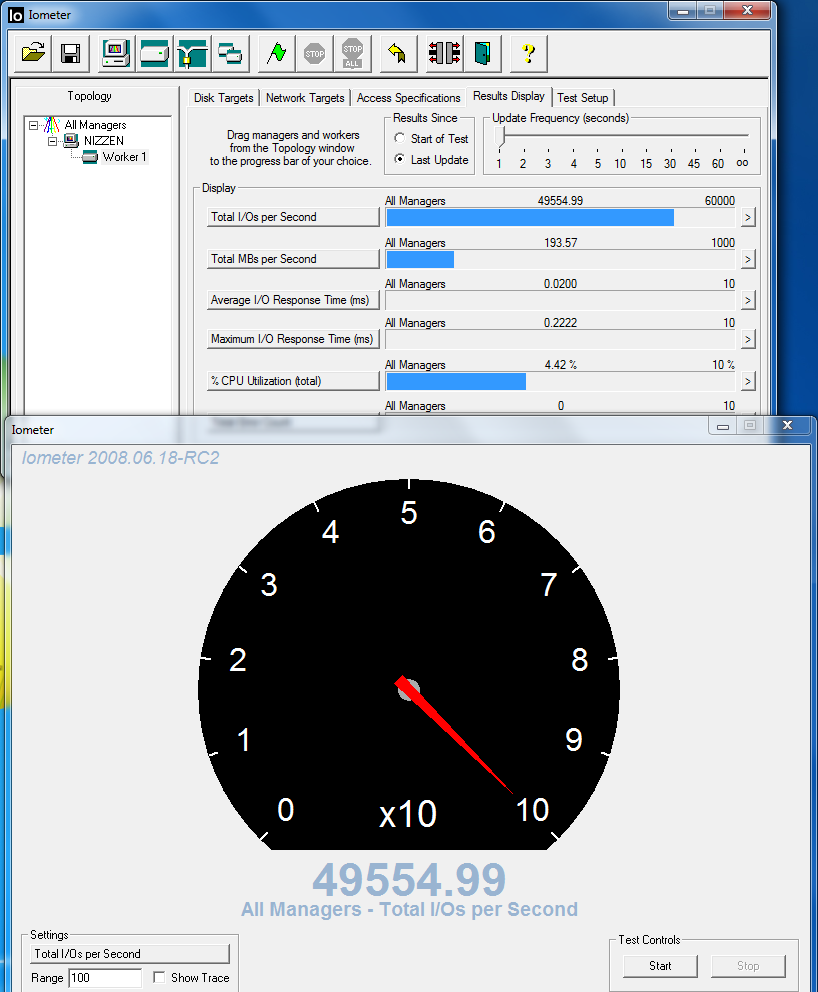Add a new network worker

pyautogui.click(x=192, y=53)
